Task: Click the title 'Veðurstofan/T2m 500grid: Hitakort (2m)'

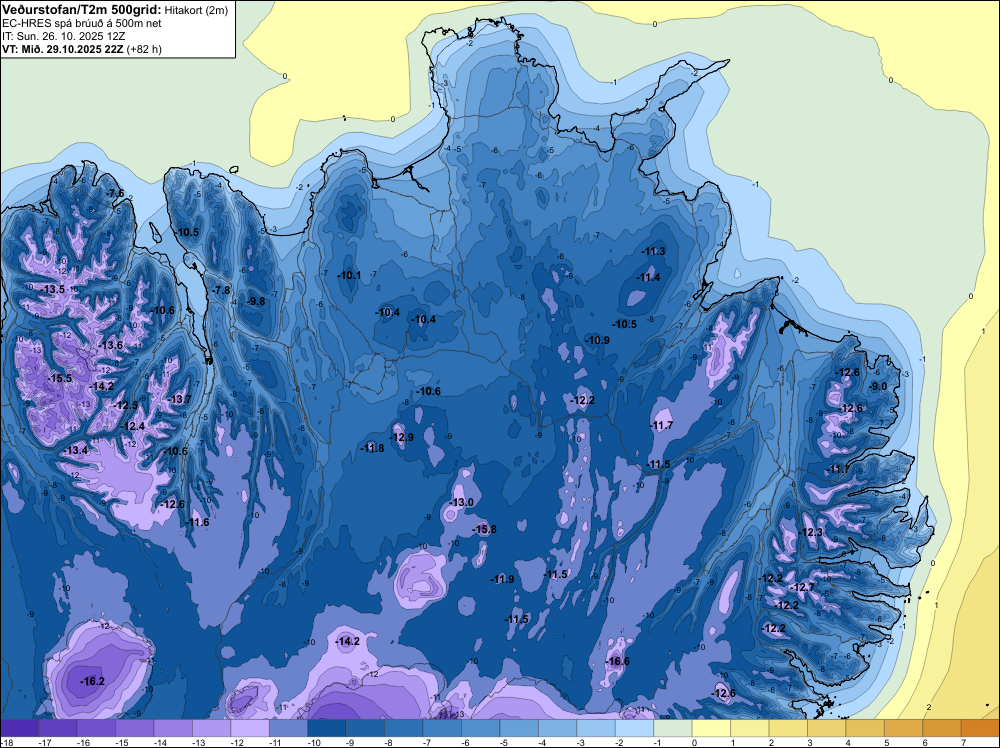Action: click(114, 9)
